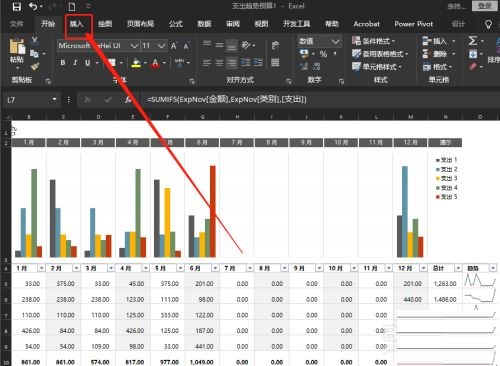Open the 6月 column filter arrow
The width and height of the screenshot is (500, 366).
pyautogui.click(x=215, y=268)
